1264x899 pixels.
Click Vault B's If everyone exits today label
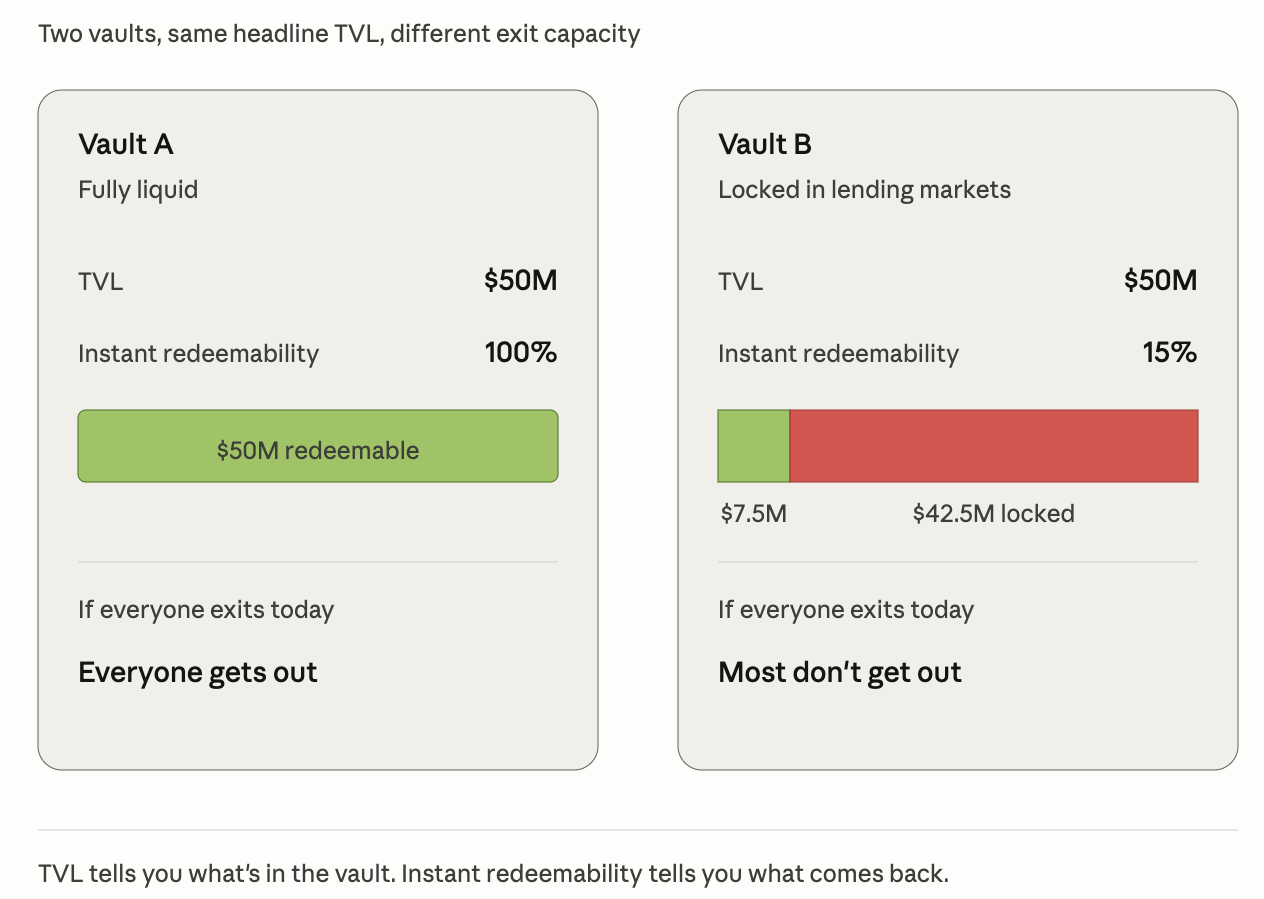click(846, 610)
